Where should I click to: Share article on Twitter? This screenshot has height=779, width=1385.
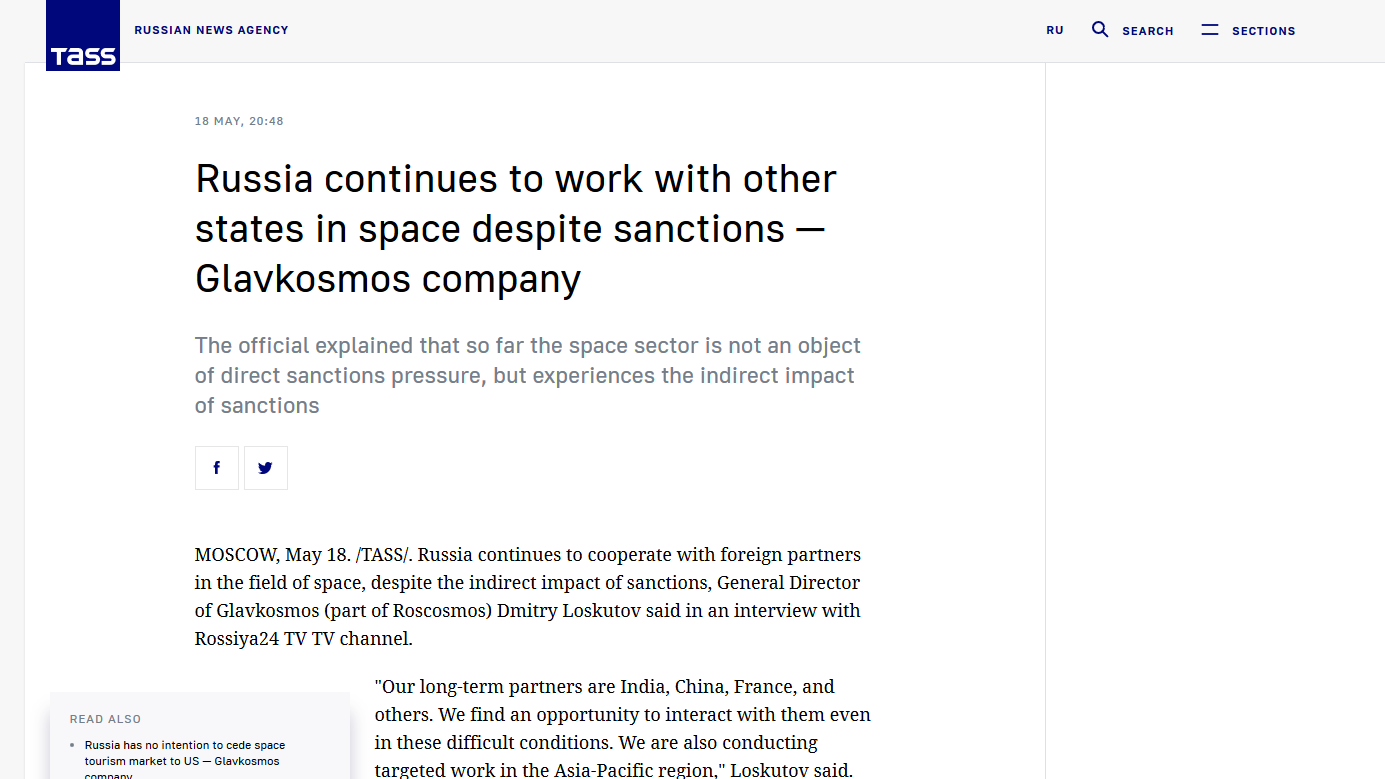pyautogui.click(x=266, y=468)
